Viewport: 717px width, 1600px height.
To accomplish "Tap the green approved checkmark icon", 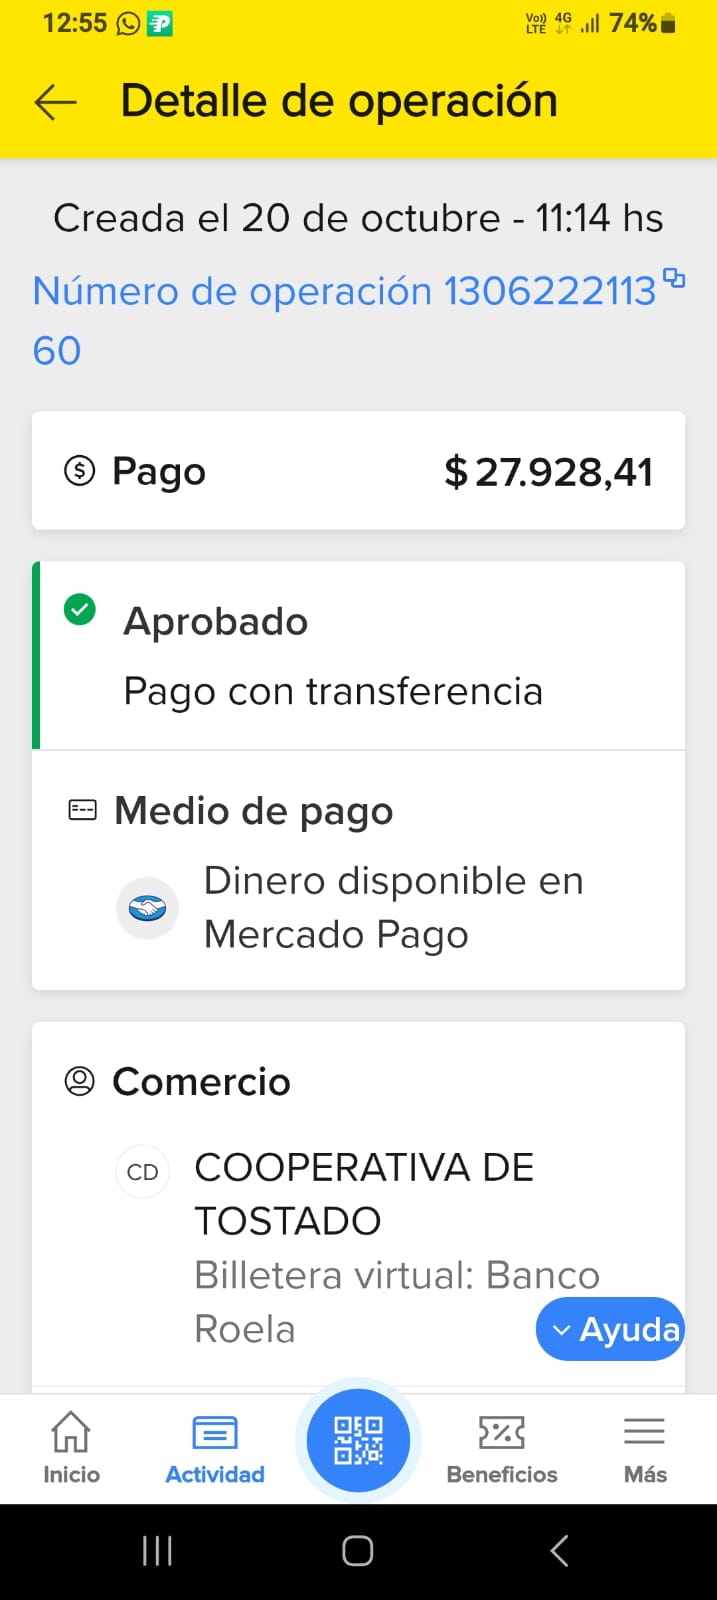I will click(80, 609).
